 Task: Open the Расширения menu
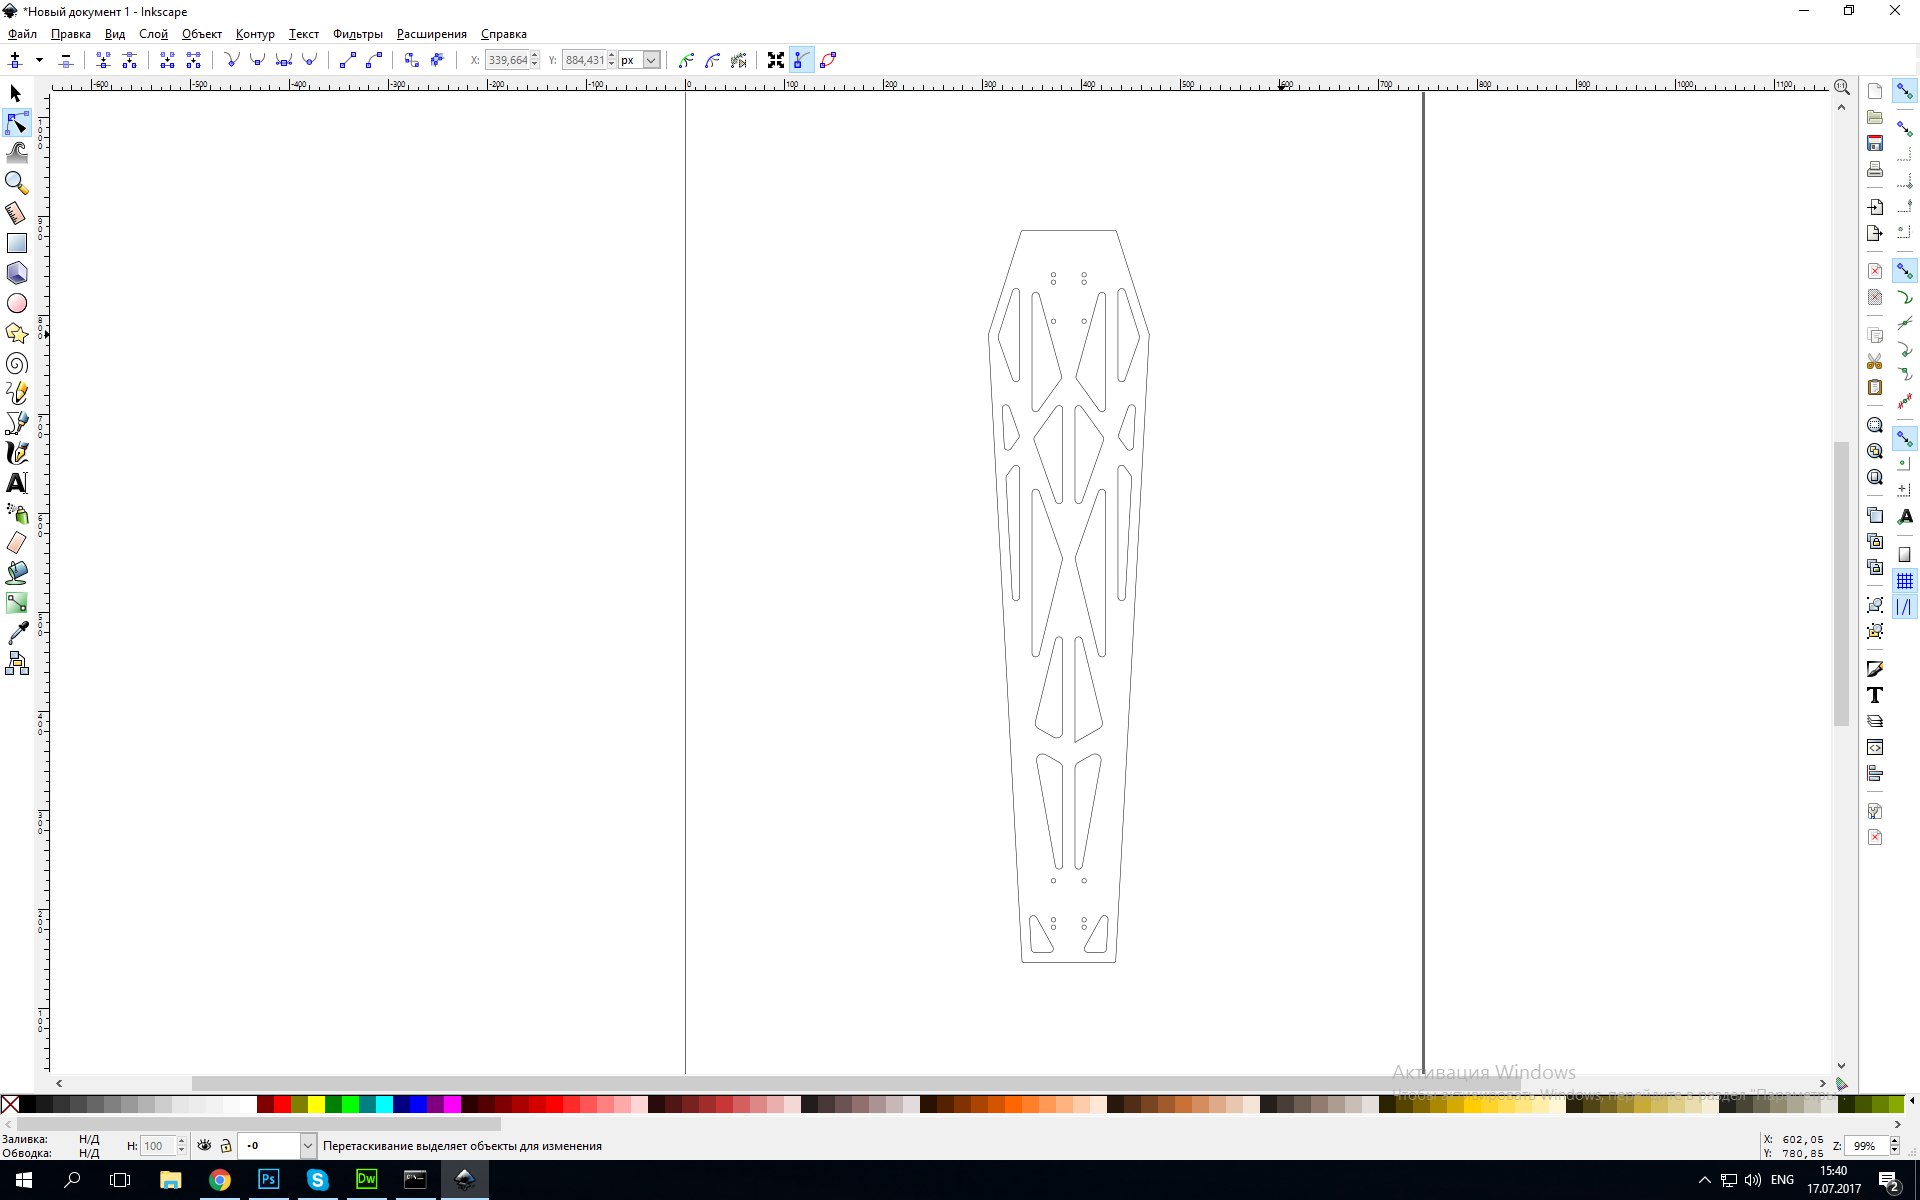tap(432, 34)
